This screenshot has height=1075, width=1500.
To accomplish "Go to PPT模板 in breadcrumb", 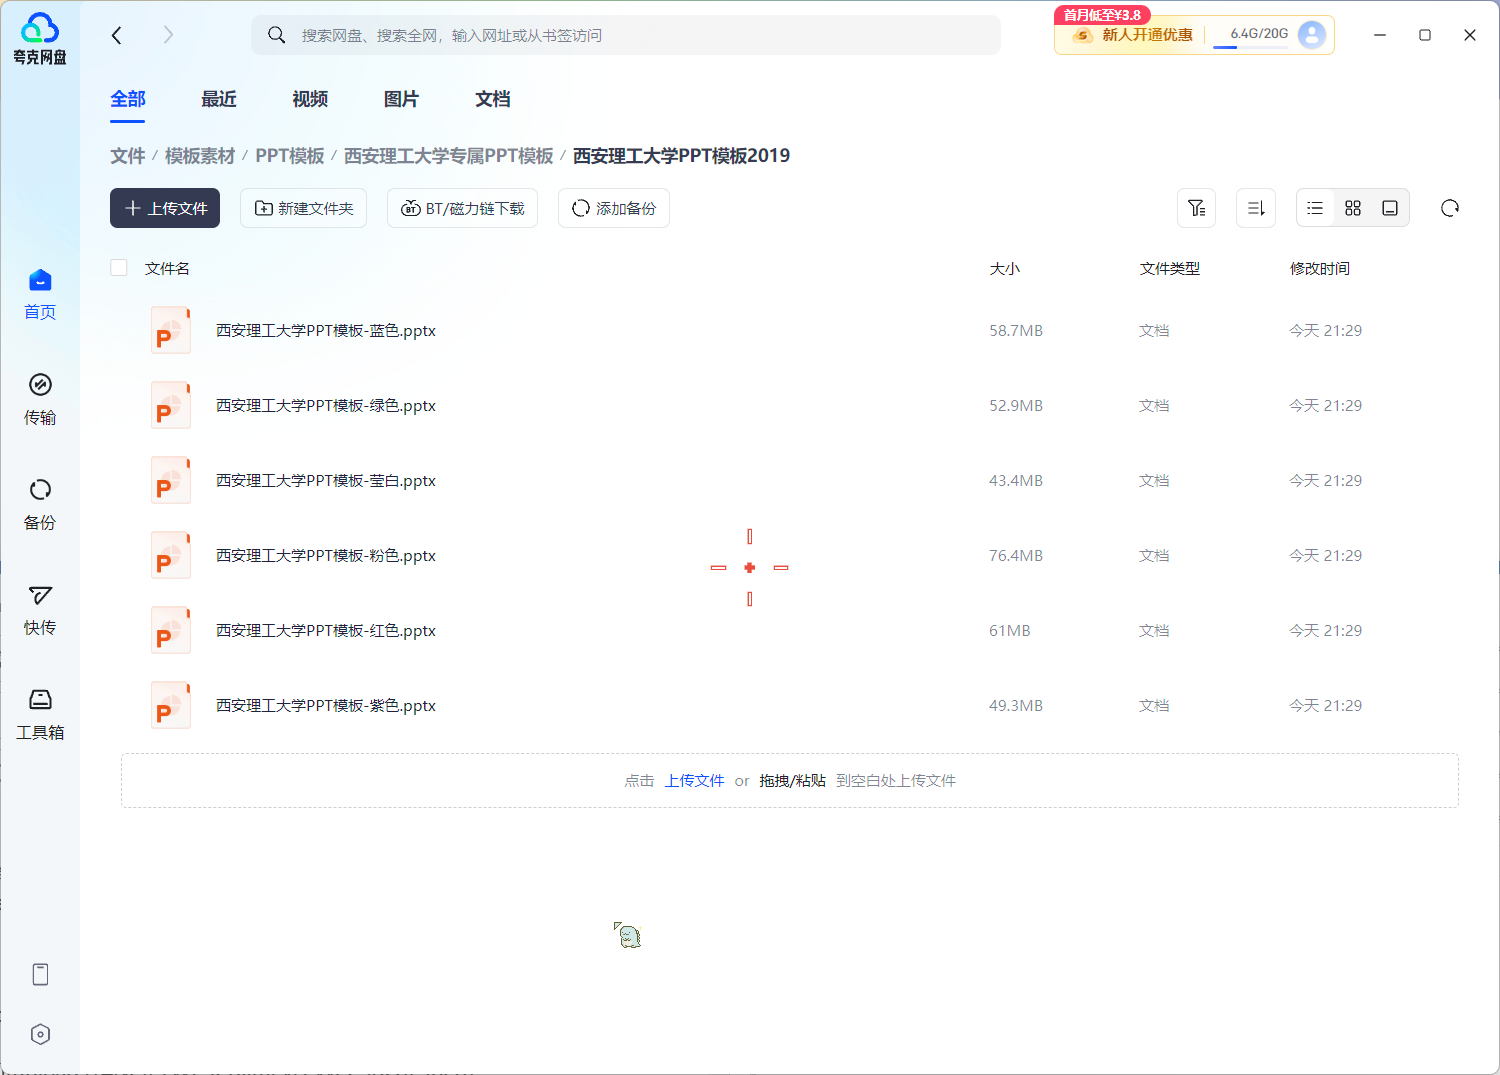I will (x=290, y=156).
